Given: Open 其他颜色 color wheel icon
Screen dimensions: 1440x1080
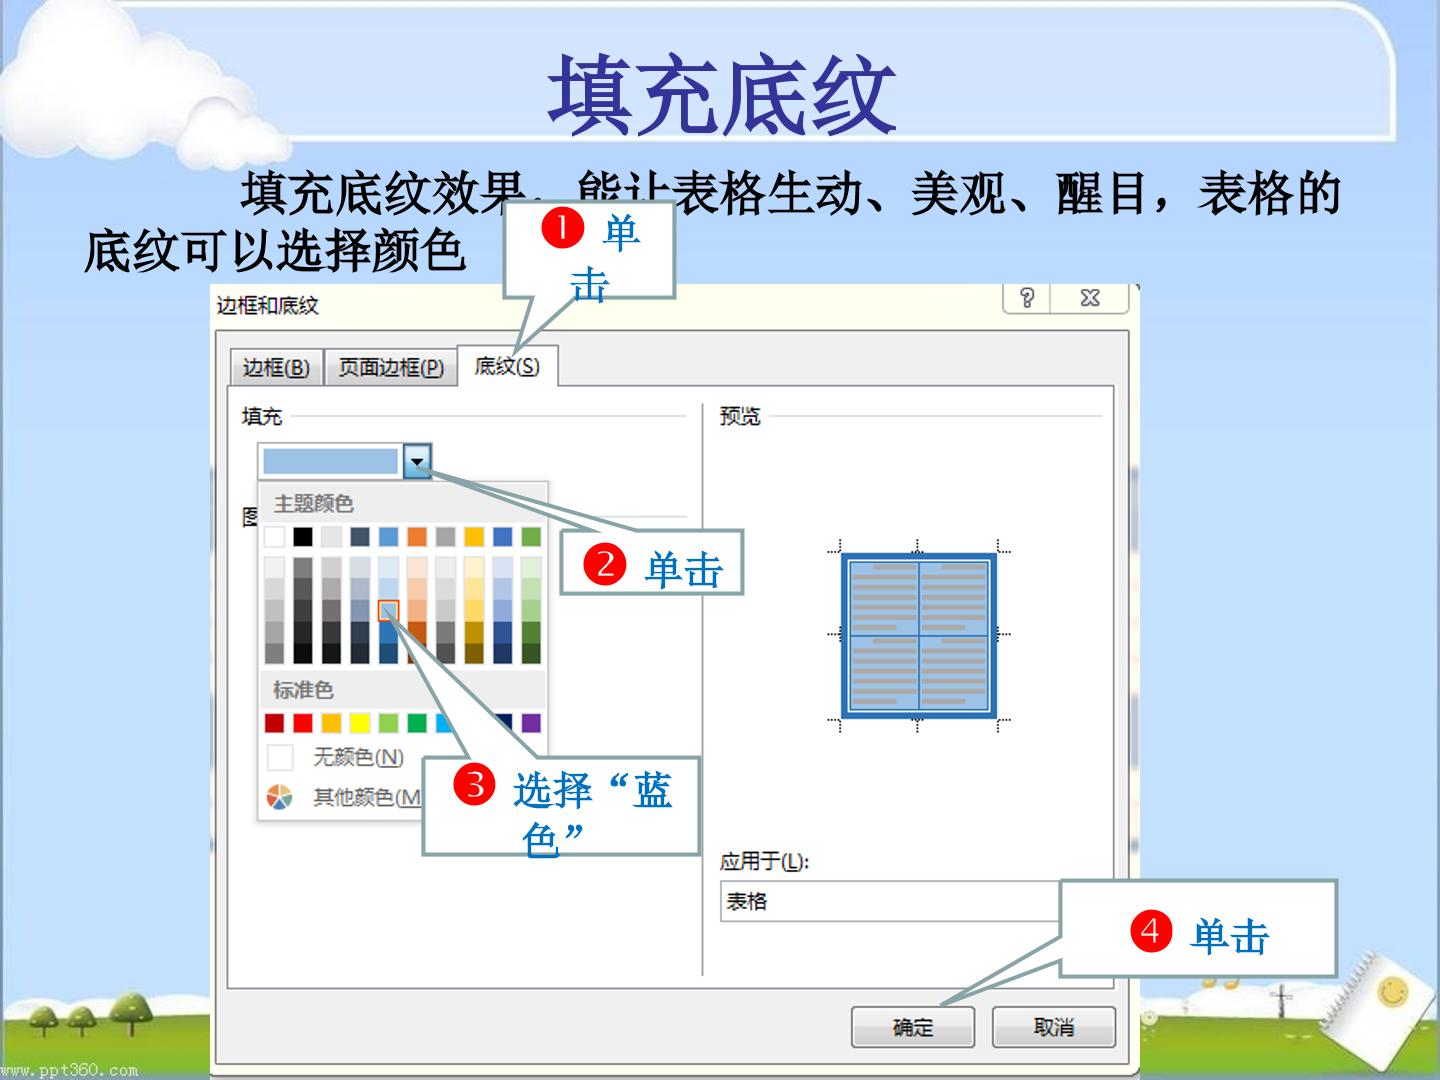Looking at the screenshot, I should 280,797.
